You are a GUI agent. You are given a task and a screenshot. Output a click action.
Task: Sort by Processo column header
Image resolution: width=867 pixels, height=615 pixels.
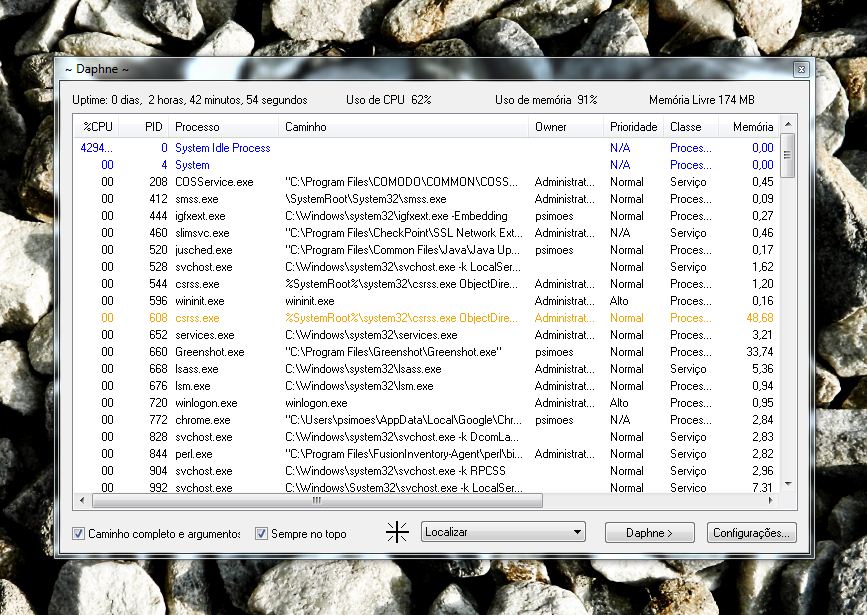point(224,127)
